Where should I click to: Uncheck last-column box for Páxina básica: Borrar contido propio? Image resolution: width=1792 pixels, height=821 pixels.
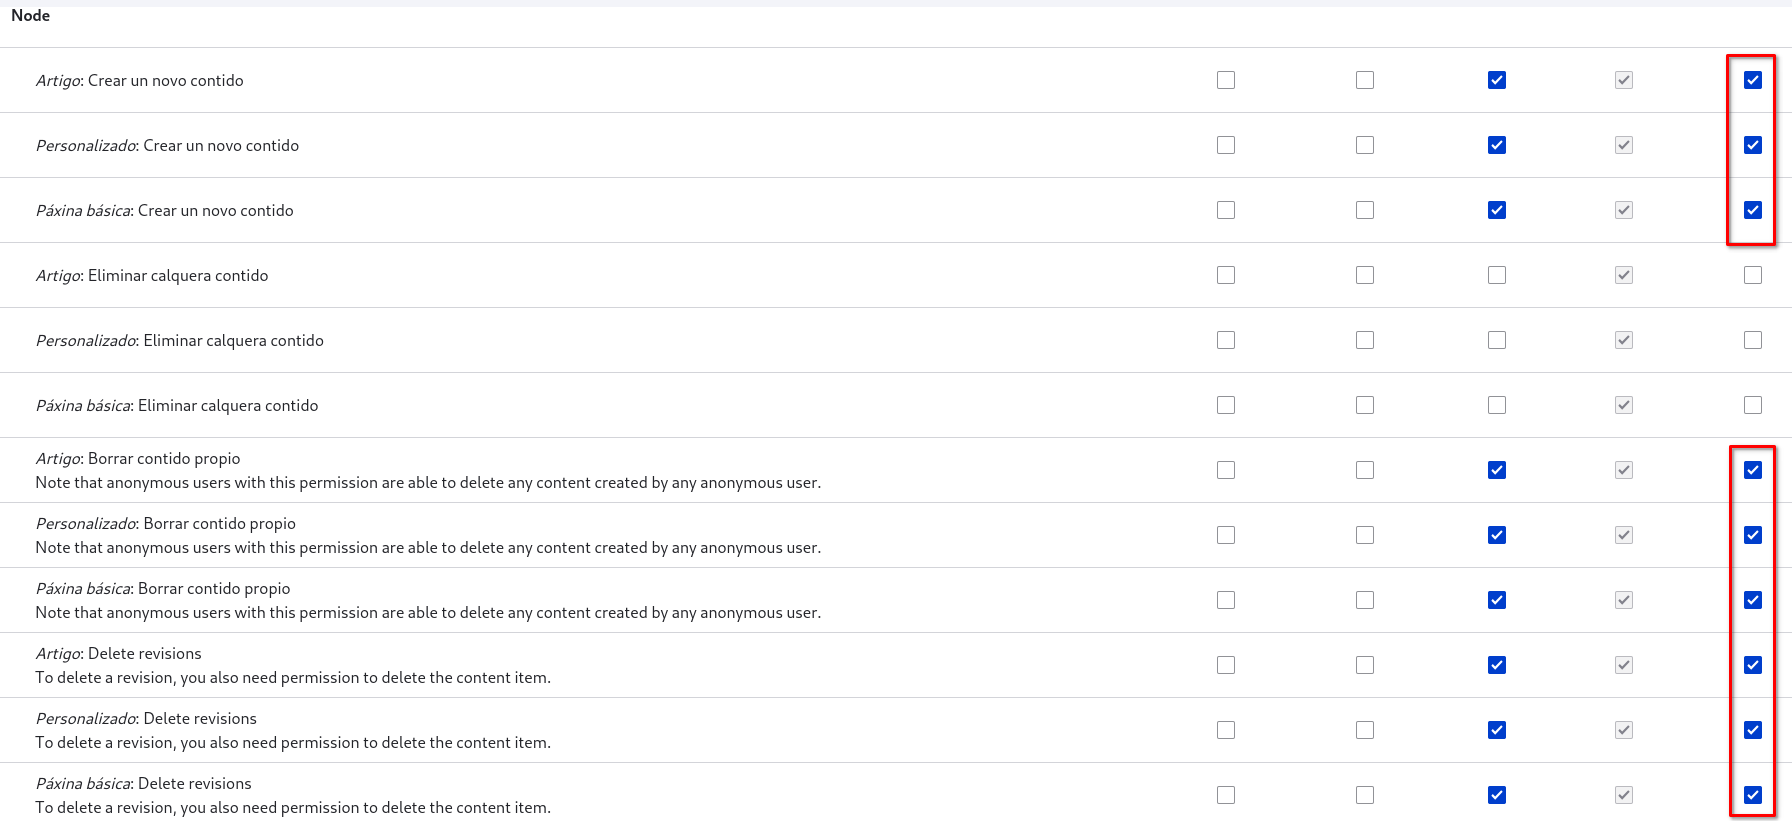tap(1752, 600)
